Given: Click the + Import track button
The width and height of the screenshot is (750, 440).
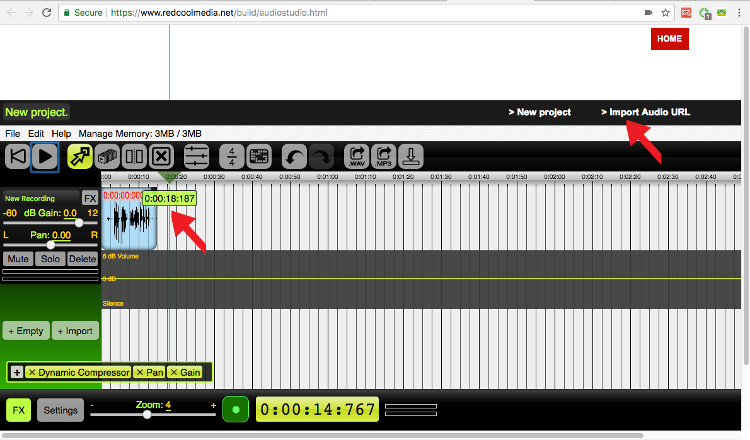Looking at the screenshot, I should click(x=76, y=331).
